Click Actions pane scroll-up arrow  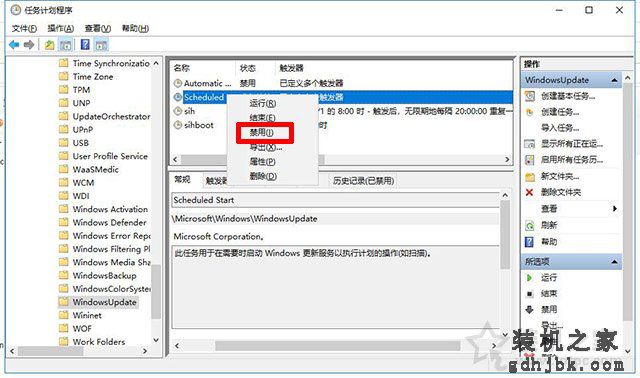pyautogui.click(x=627, y=78)
